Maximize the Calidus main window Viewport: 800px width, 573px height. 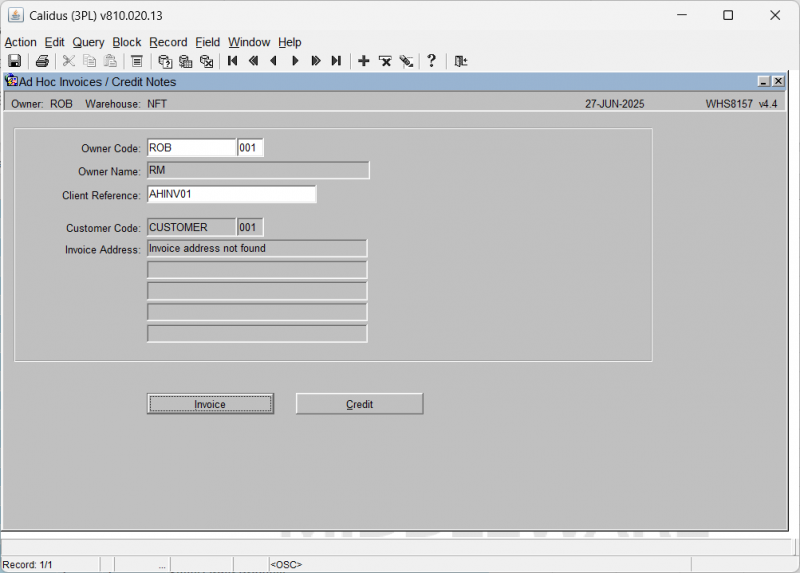(x=728, y=15)
